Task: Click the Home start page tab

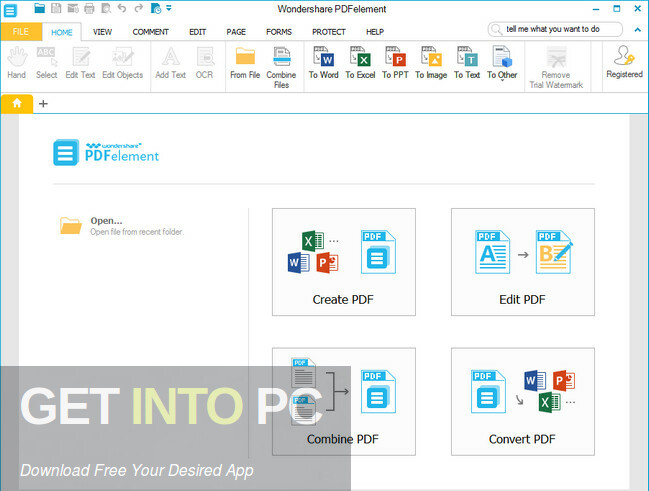Action: pos(17,103)
